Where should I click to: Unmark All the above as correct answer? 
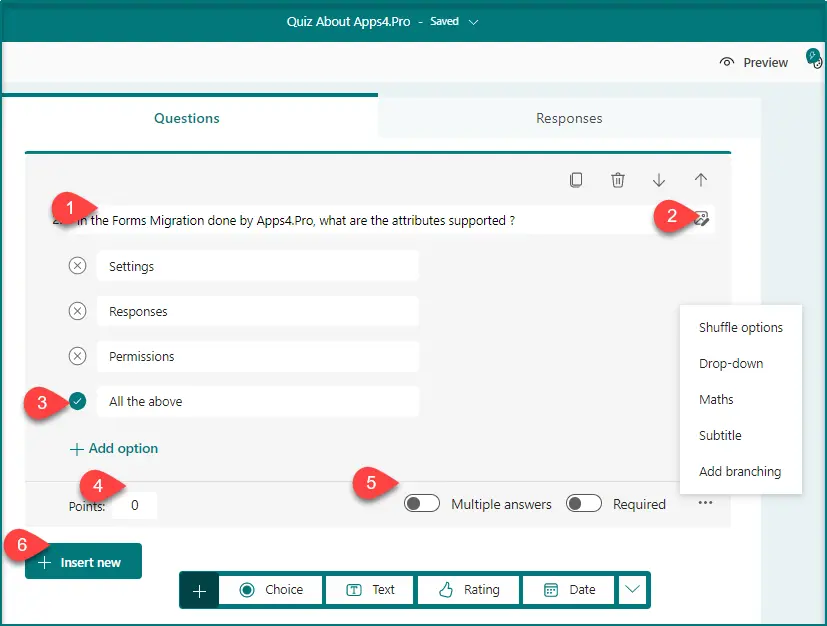click(x=78, y=401)
